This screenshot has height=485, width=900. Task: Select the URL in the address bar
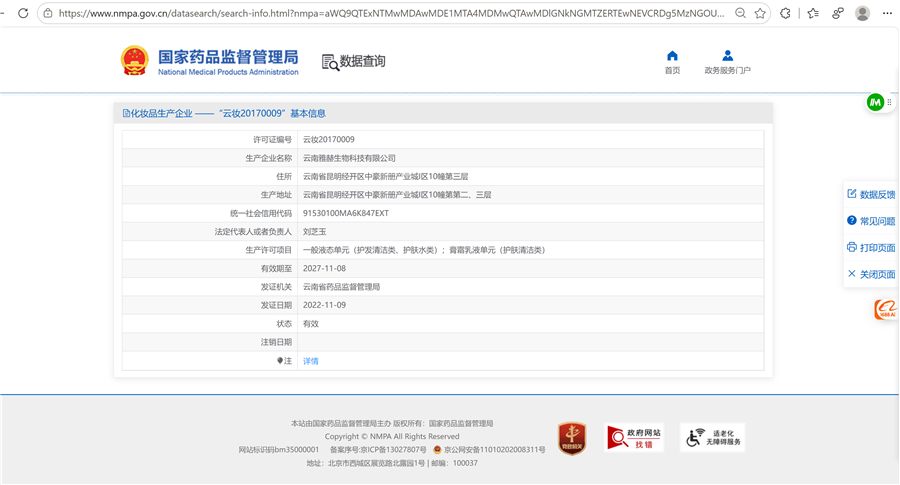(391, 13)
